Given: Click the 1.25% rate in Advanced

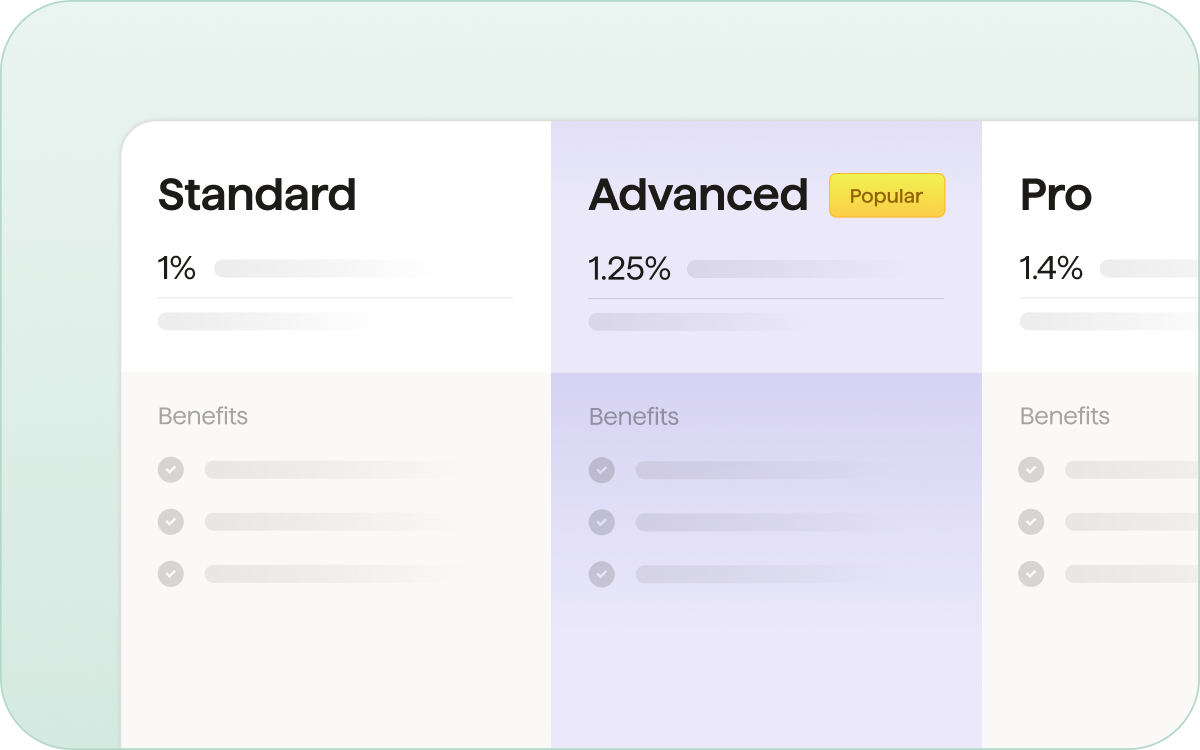Looking at the screenshot, I should tap(629, 269).
